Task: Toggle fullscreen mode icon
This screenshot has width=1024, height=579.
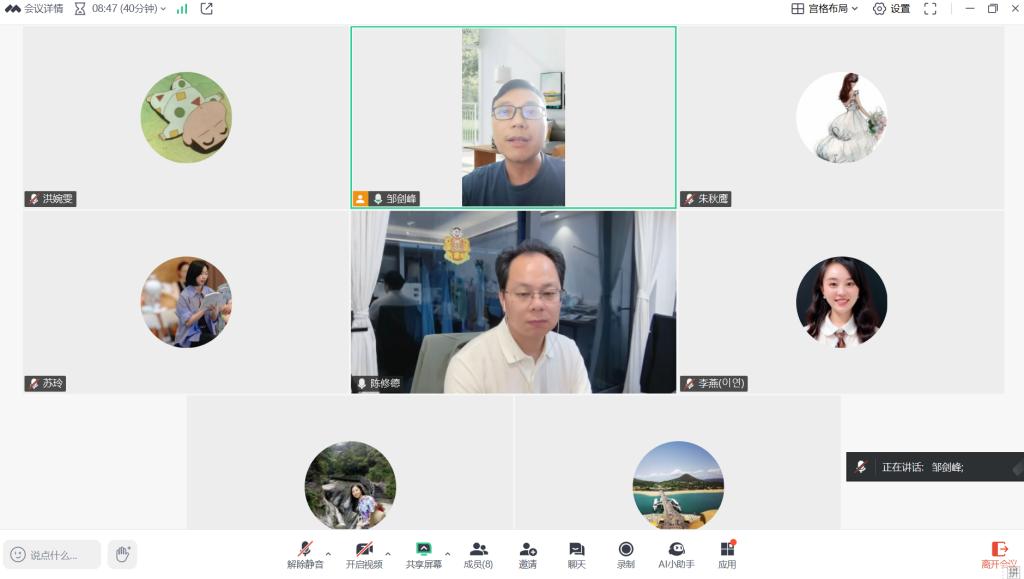Action: tap(930, 9)
